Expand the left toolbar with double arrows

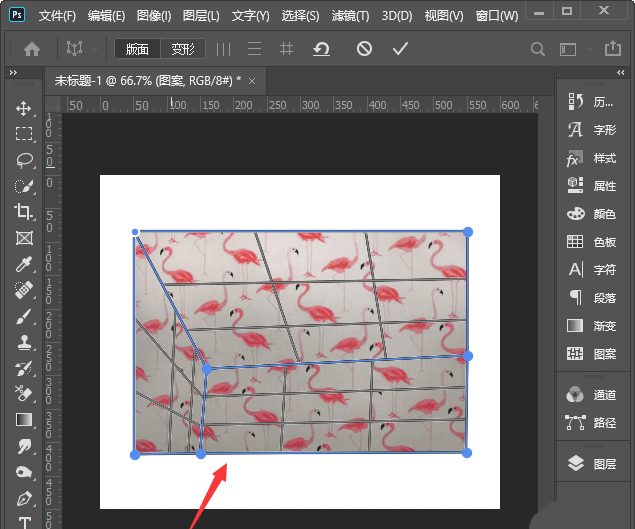click(x=13, y=73)
